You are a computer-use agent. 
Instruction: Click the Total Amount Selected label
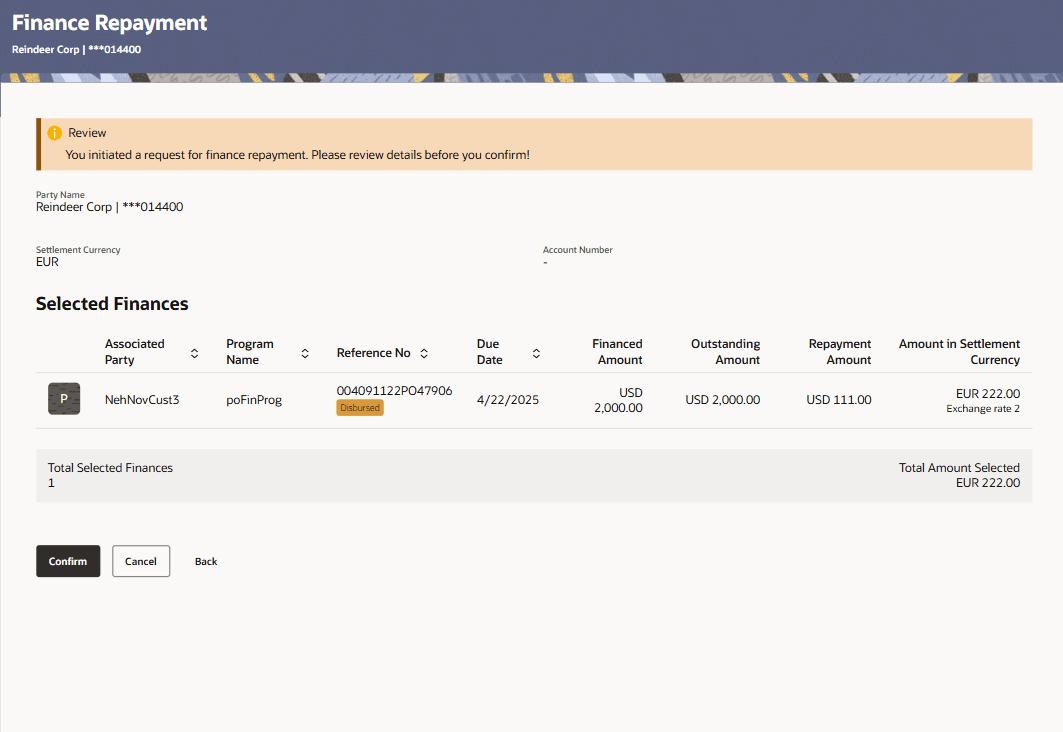[x=959, y=468]
